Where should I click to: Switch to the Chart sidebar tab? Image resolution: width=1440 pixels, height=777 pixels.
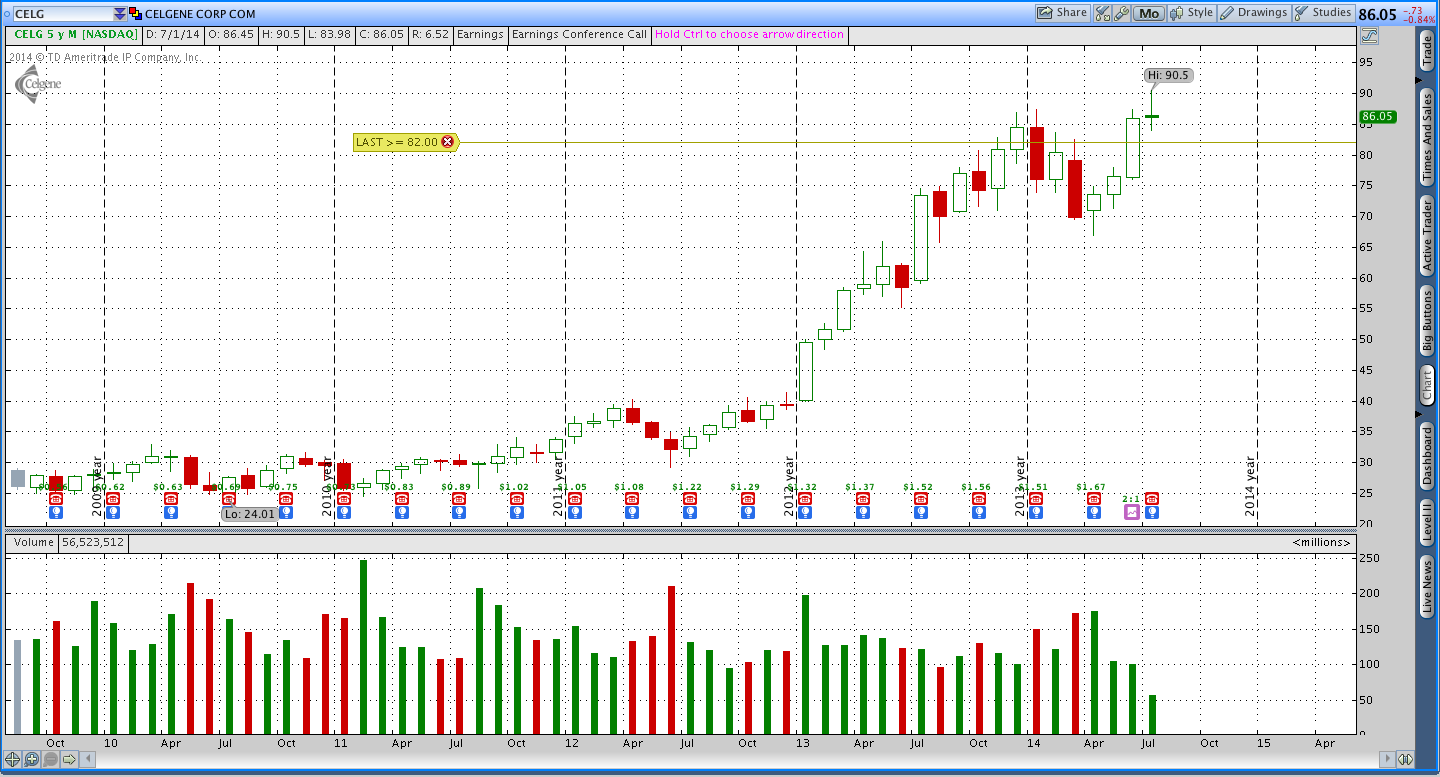pyautogui.click(x=1427, y=385)
